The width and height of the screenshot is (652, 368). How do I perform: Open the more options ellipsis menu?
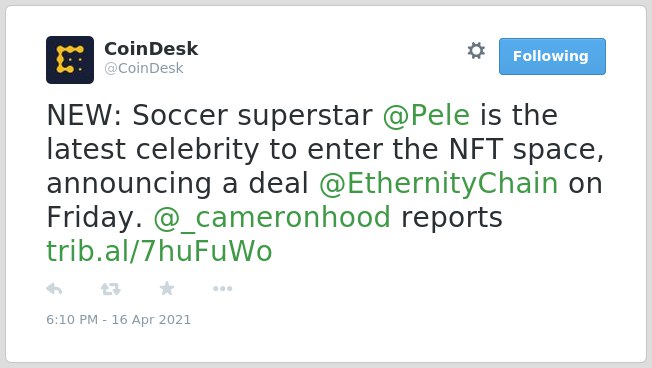(222, 289)
